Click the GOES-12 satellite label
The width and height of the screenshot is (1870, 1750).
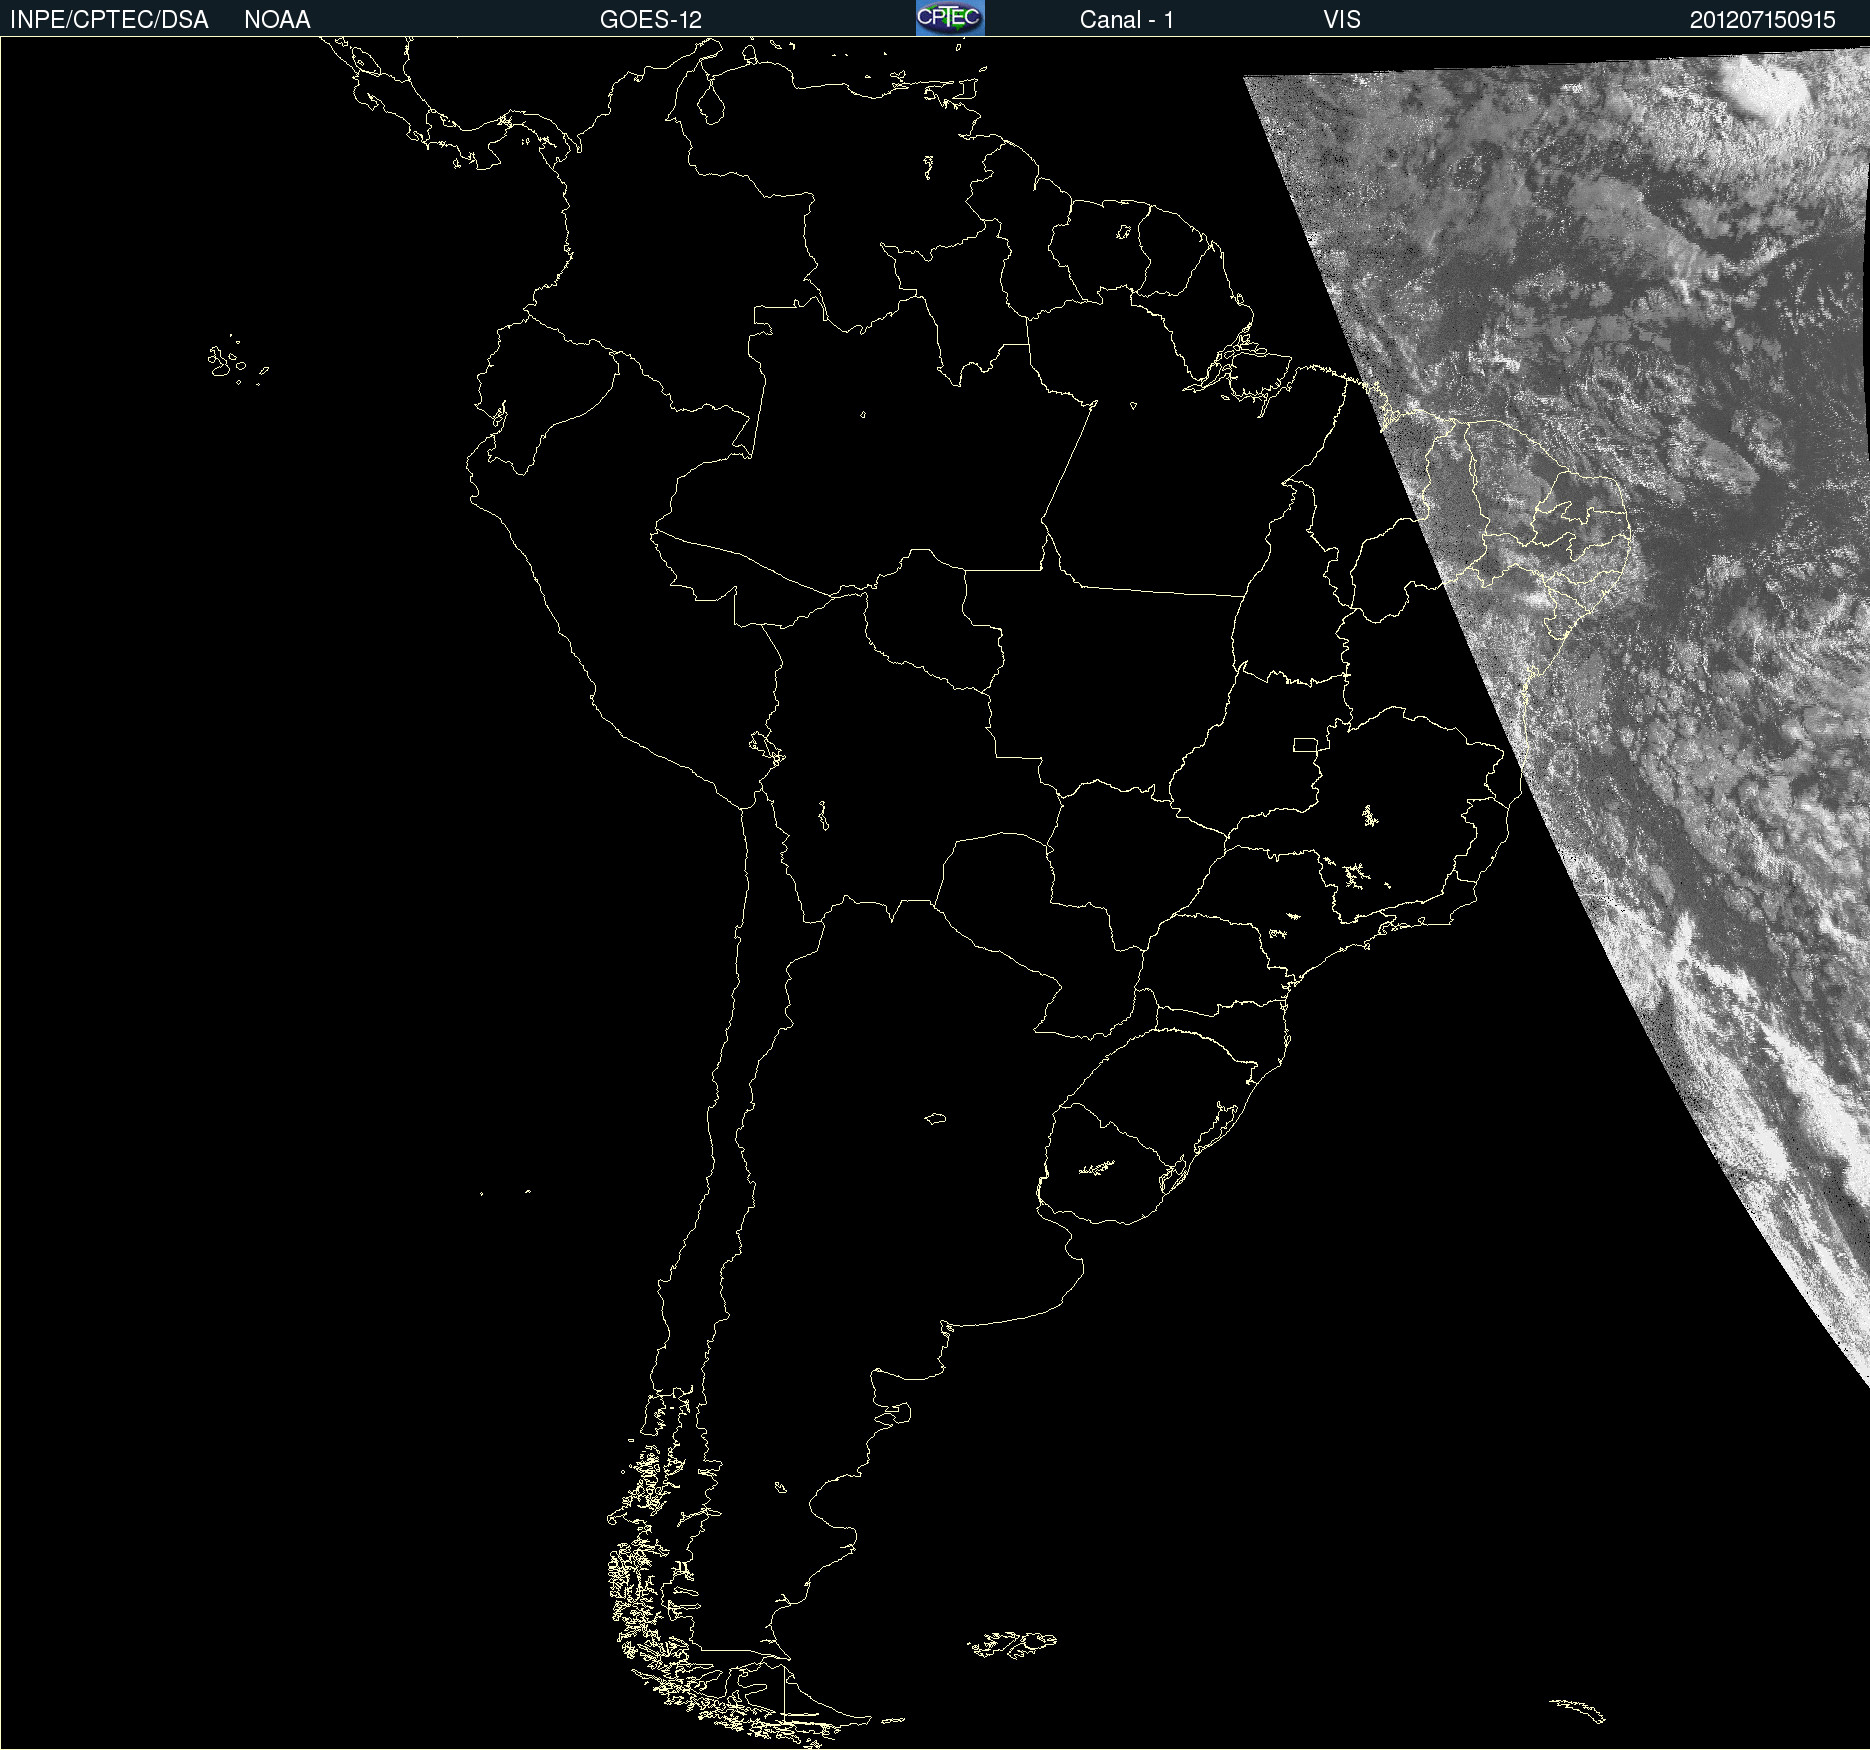pos(651,20)
